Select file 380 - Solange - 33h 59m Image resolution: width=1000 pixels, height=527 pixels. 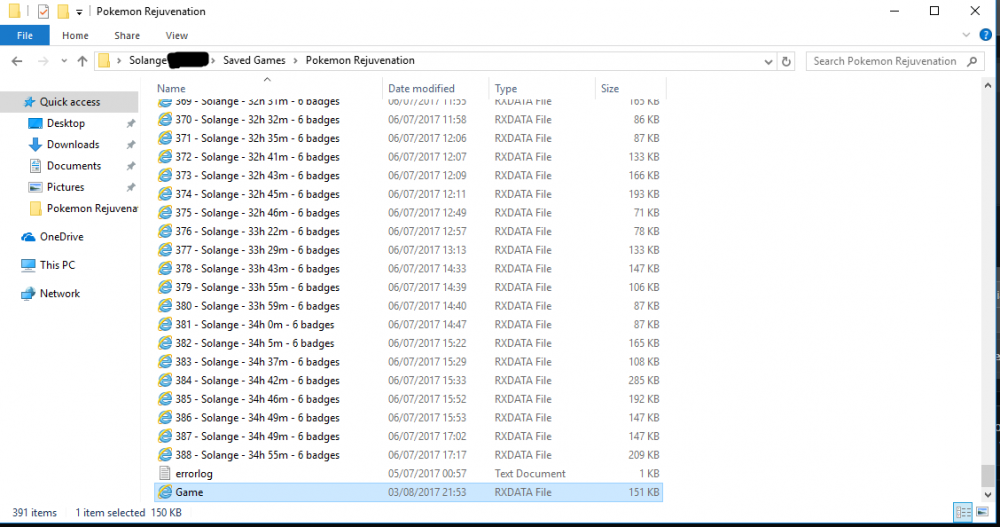coord(408,306)
